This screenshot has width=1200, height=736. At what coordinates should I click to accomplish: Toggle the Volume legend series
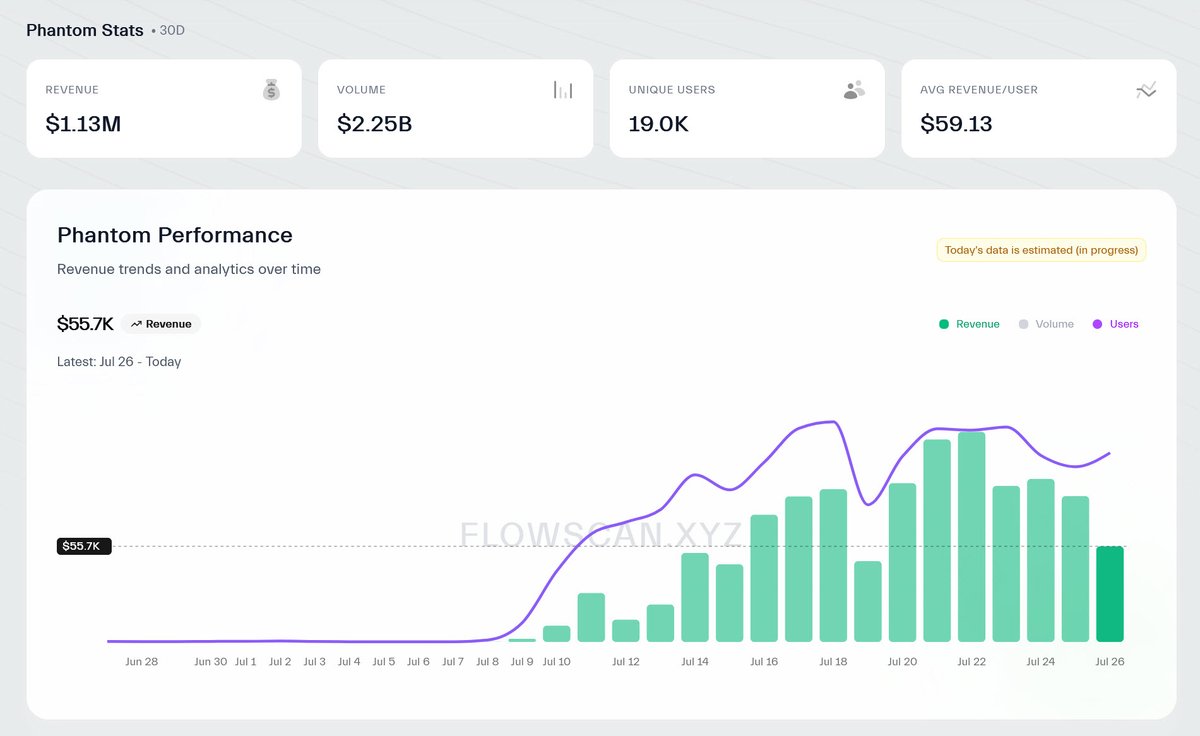[1046, 324]
